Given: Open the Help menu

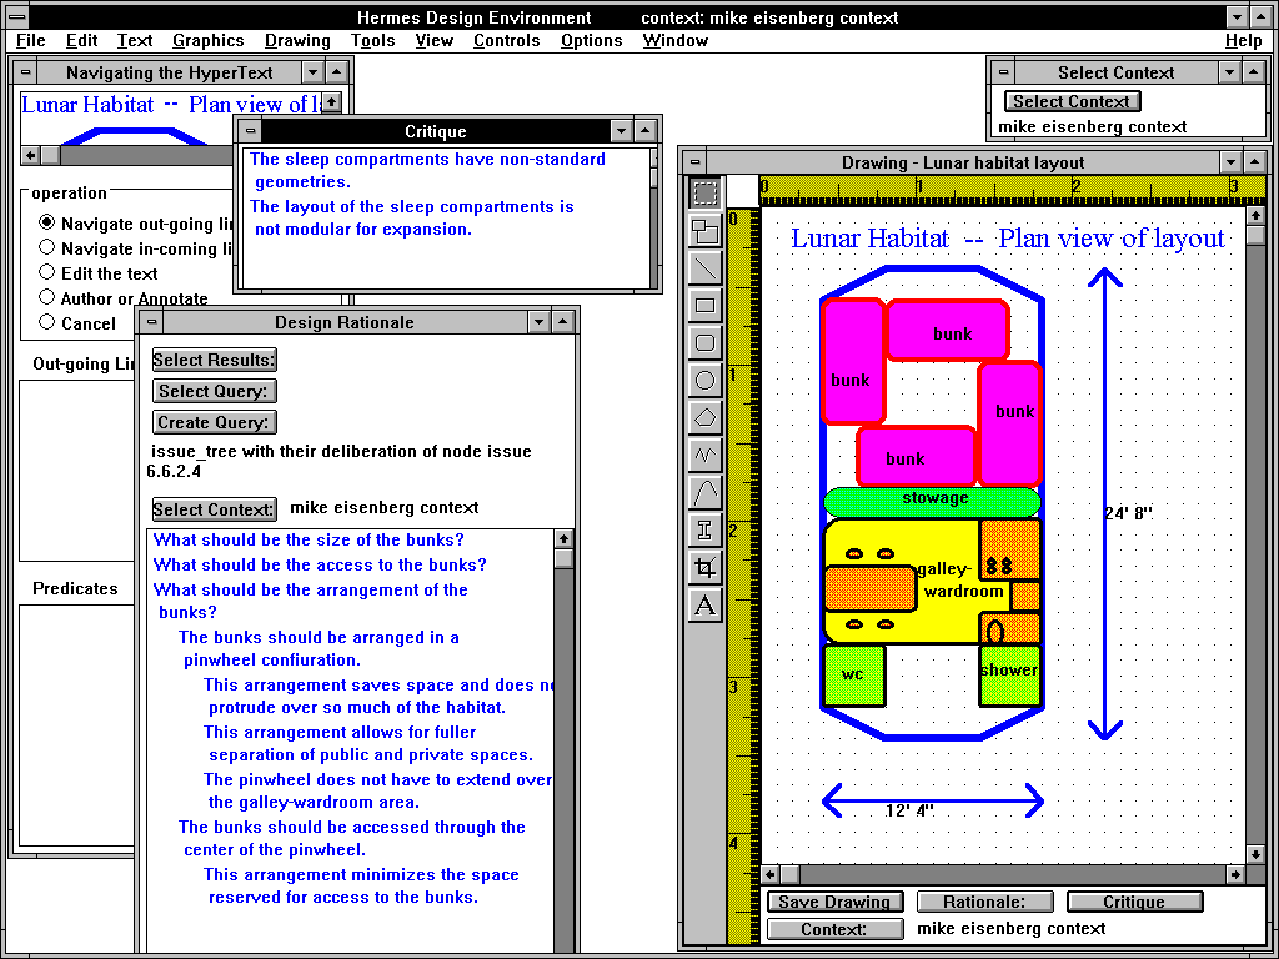Looking at the screenshot, I should pyautogui.click(x=1244, y=41).
